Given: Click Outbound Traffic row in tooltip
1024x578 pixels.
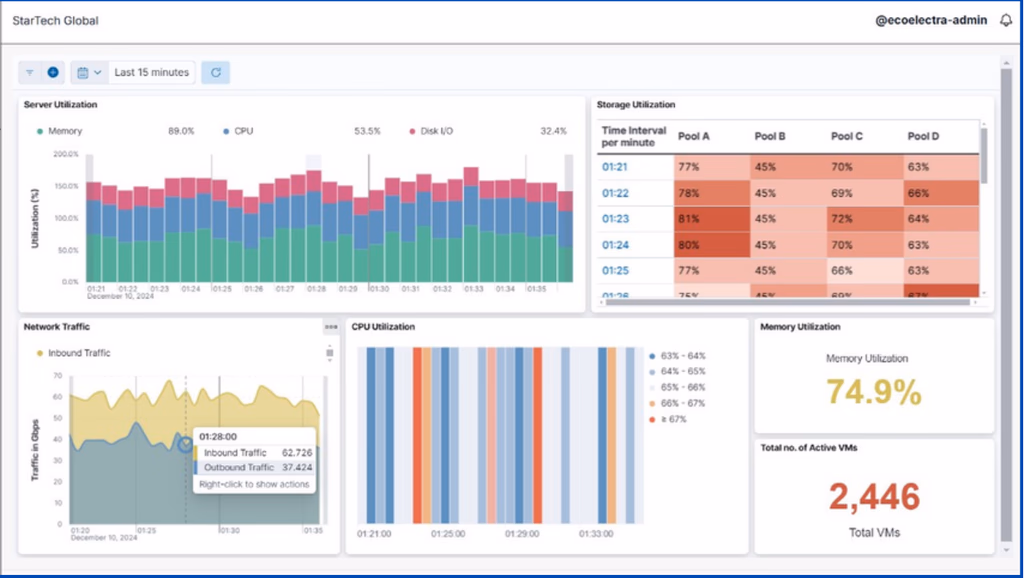Looking at the screenshot, I should (254, 468).
